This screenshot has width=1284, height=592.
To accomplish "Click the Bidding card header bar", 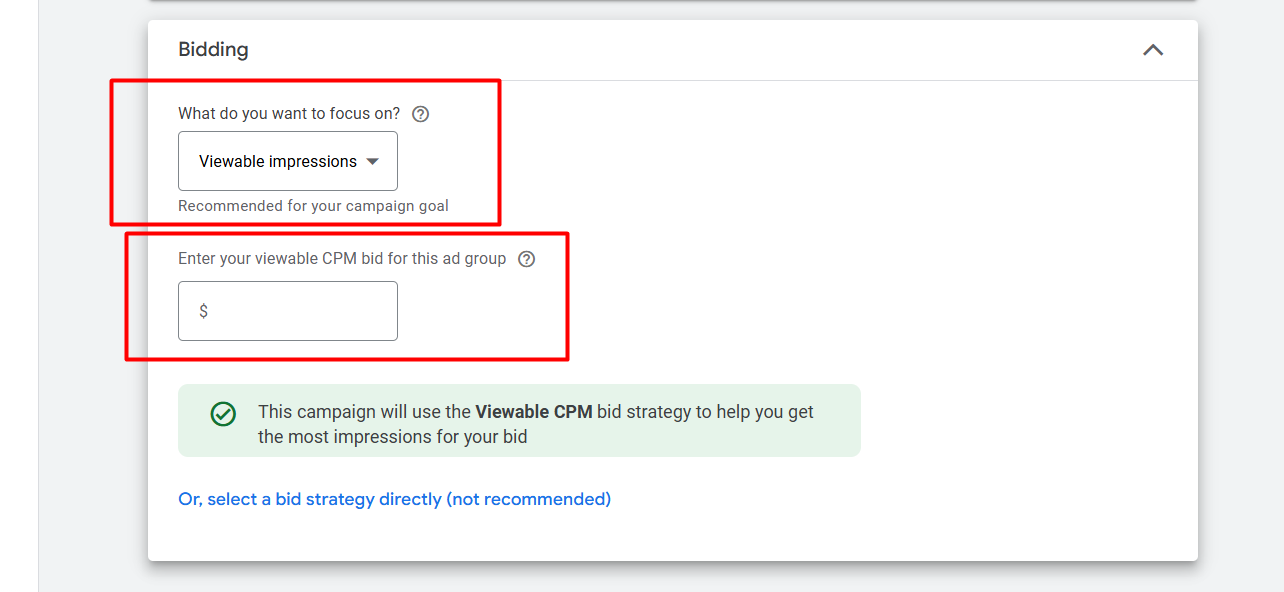I will (x=673, y=50).
